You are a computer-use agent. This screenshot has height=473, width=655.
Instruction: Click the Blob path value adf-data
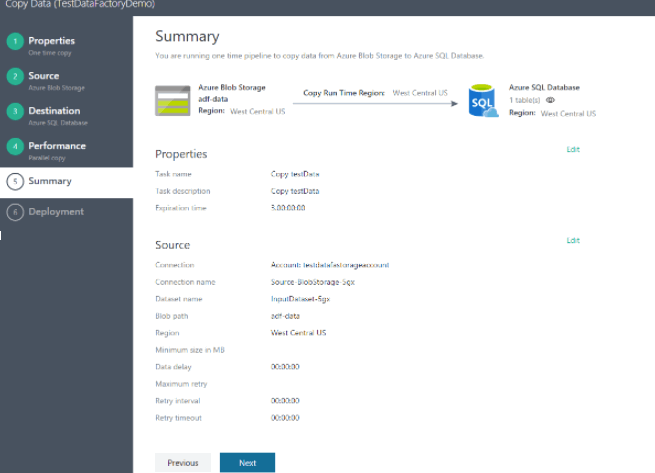point(285,316)
